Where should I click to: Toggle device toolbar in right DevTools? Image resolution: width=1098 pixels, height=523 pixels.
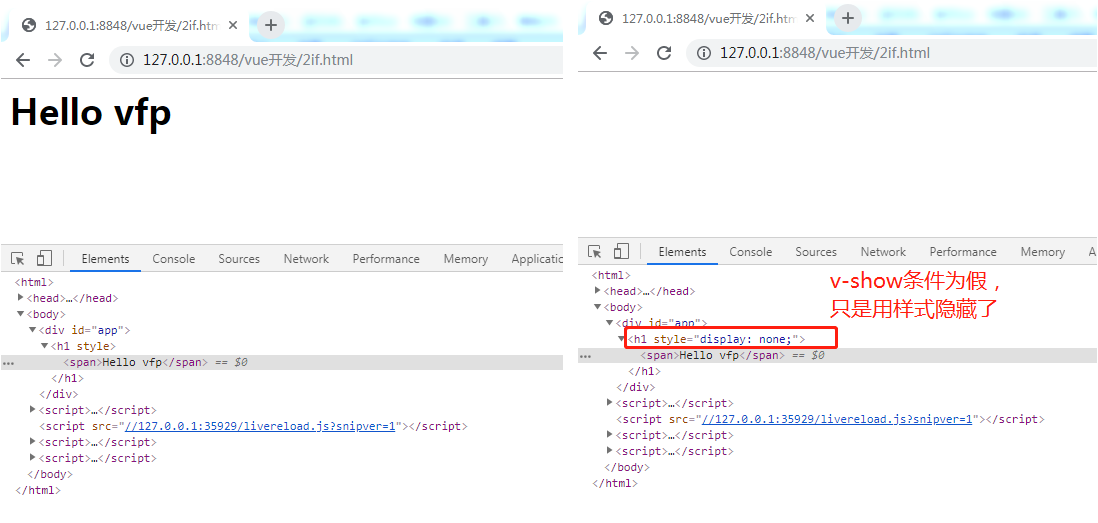click(x=621, y=251)
